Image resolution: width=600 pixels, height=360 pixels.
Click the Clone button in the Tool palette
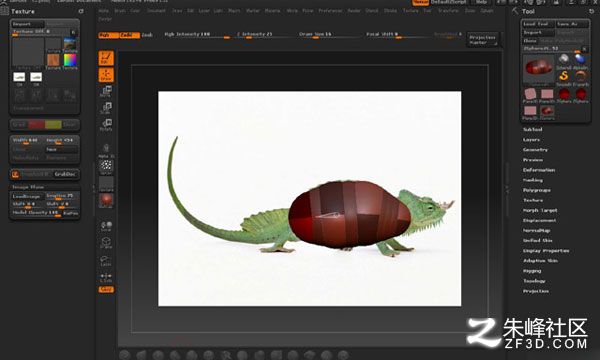[531, 41]
